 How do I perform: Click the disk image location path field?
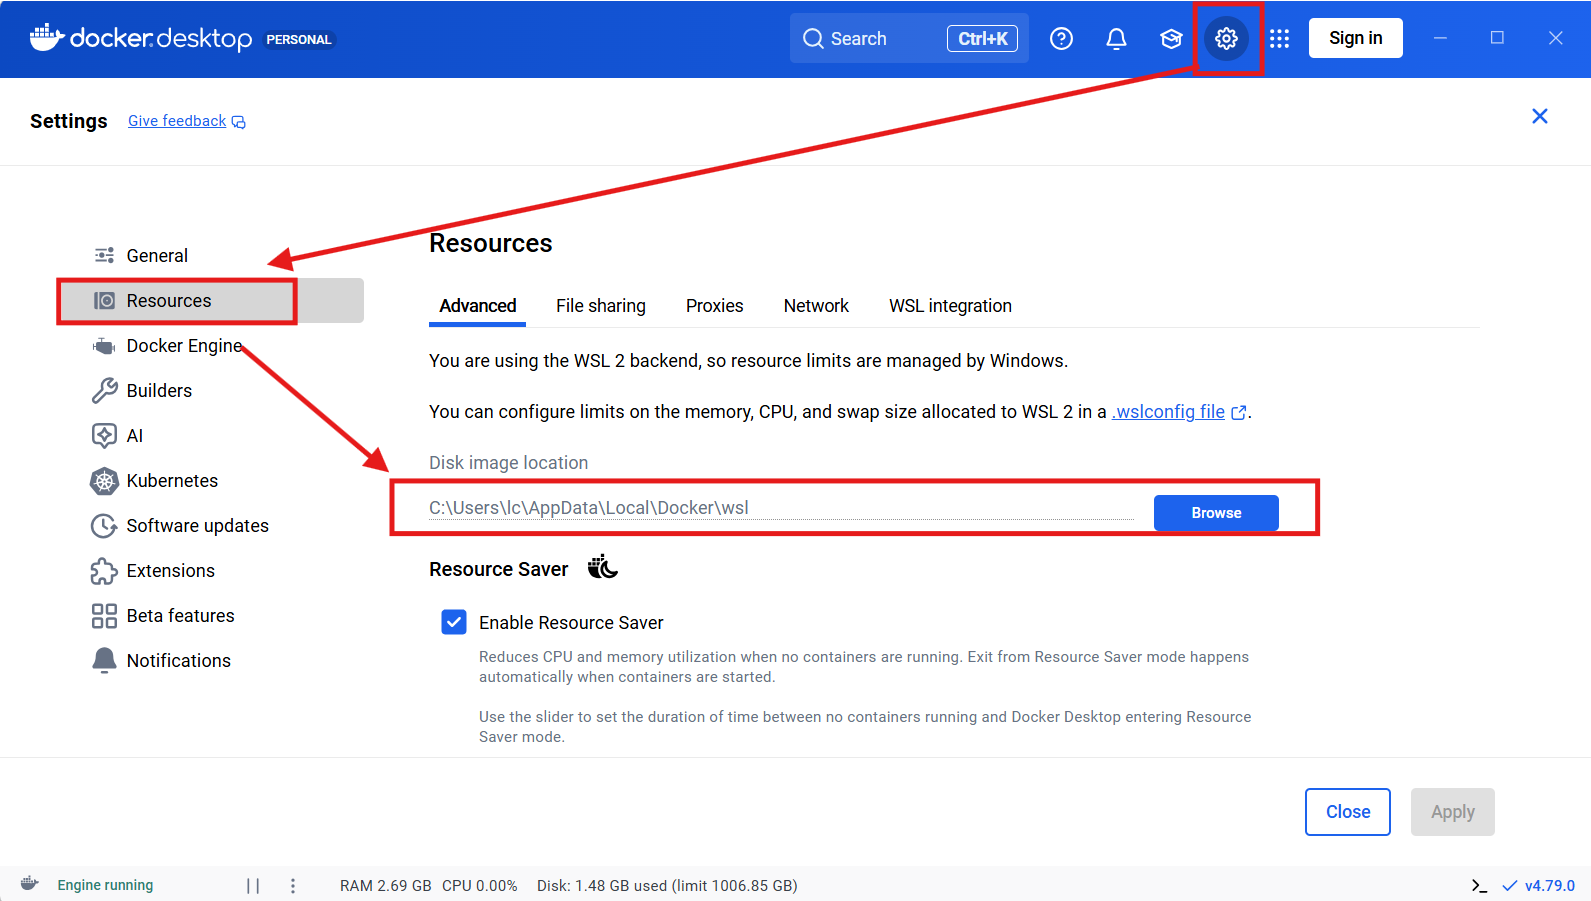click(x=781, y=508)
